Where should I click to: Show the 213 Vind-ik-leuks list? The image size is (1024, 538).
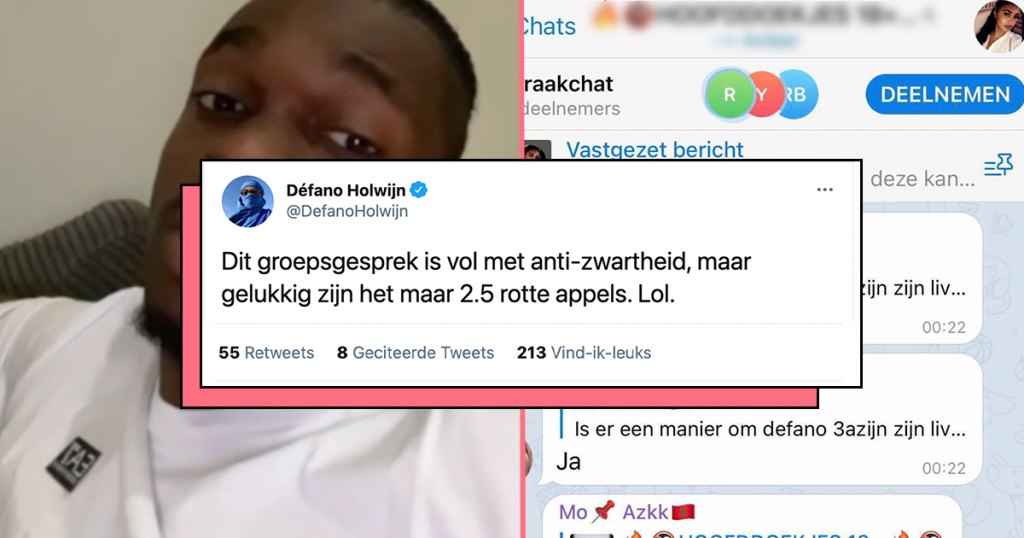click(584, 353)
